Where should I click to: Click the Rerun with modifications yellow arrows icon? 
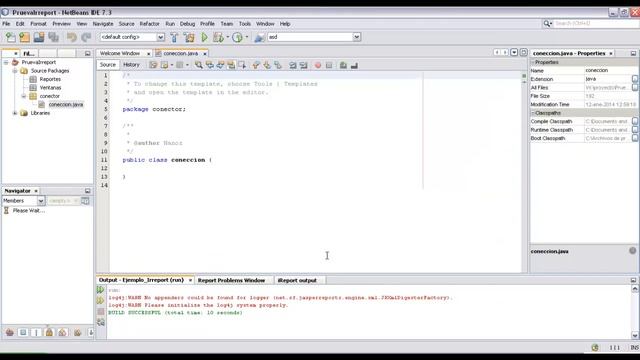101,300
